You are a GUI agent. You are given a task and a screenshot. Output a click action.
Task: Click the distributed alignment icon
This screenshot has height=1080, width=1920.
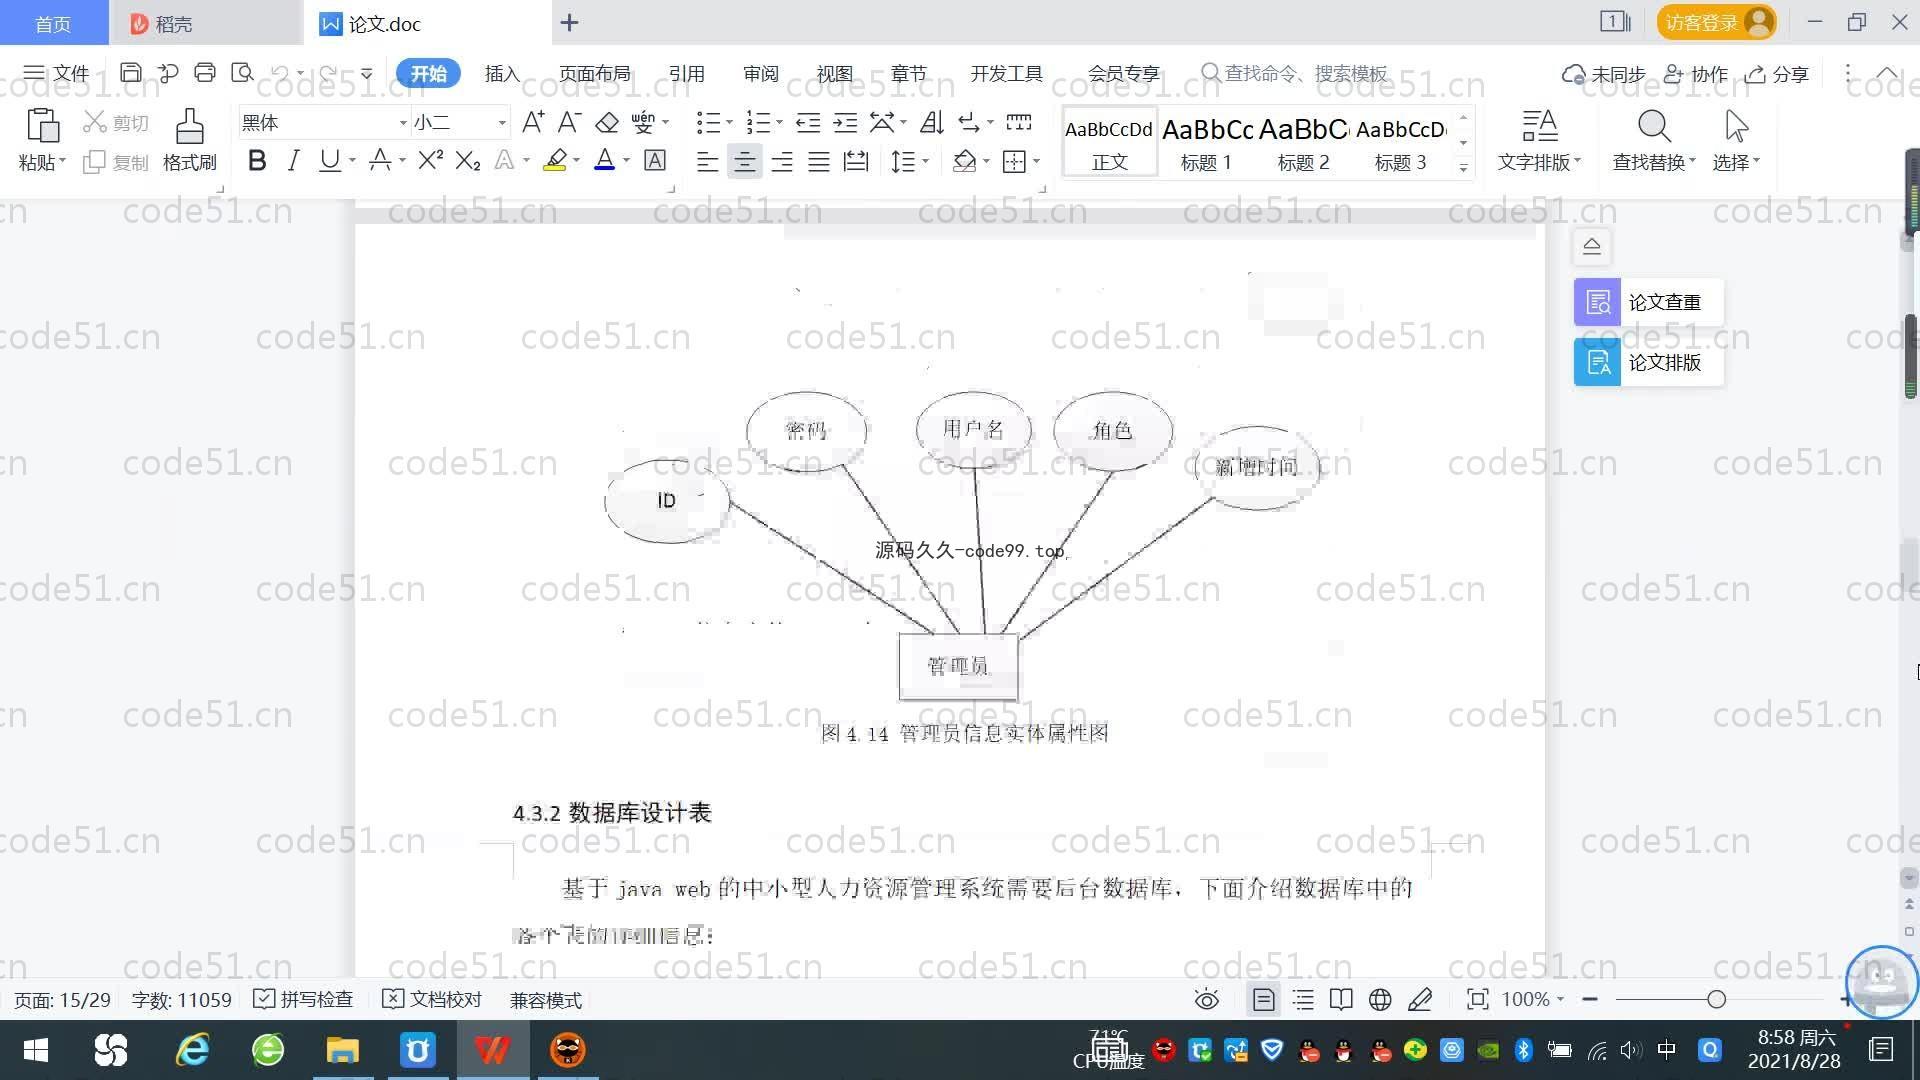(x=856, y=161)
